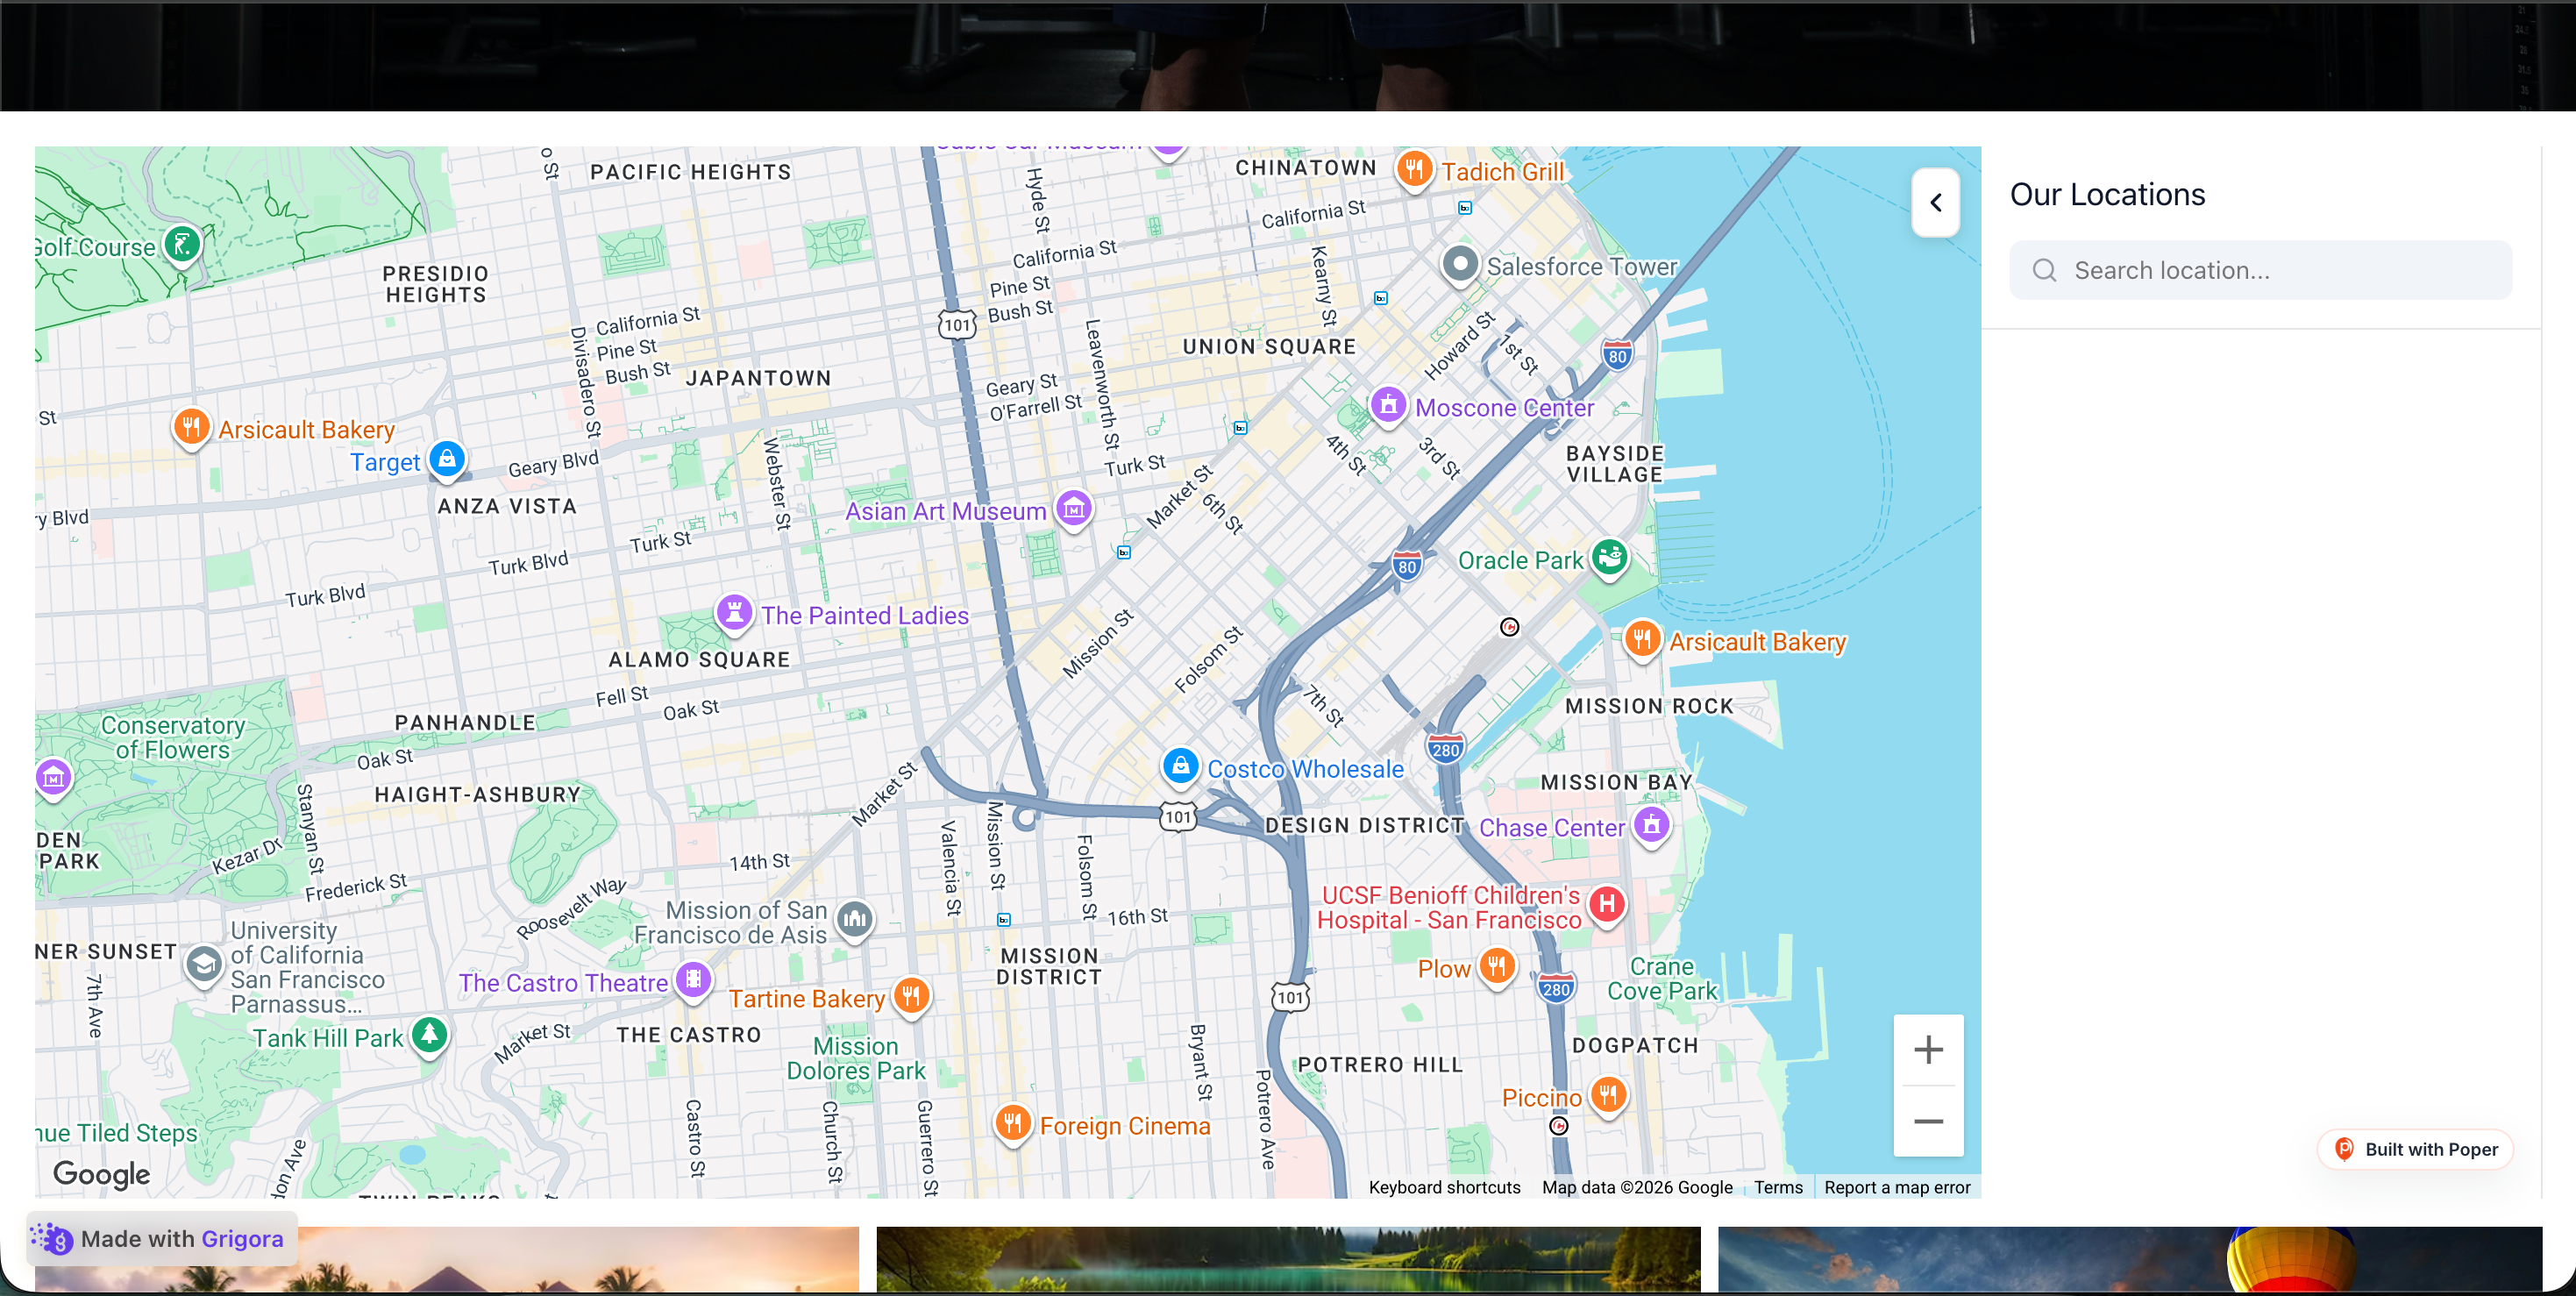This screenshot has height=1296, width=2576.
Task: Click the DOGPATCH neighborhood label
Action: coord(1635,1046)
